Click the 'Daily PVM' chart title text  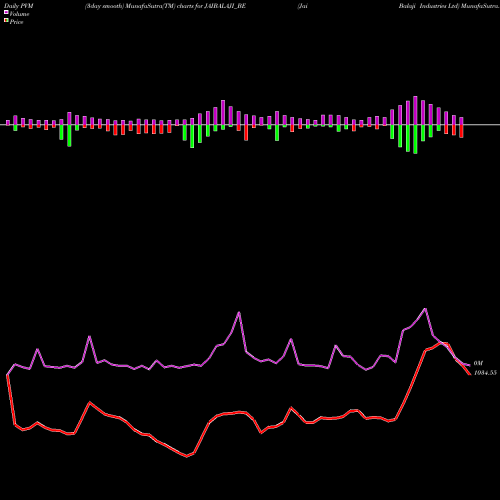point(19,6)
